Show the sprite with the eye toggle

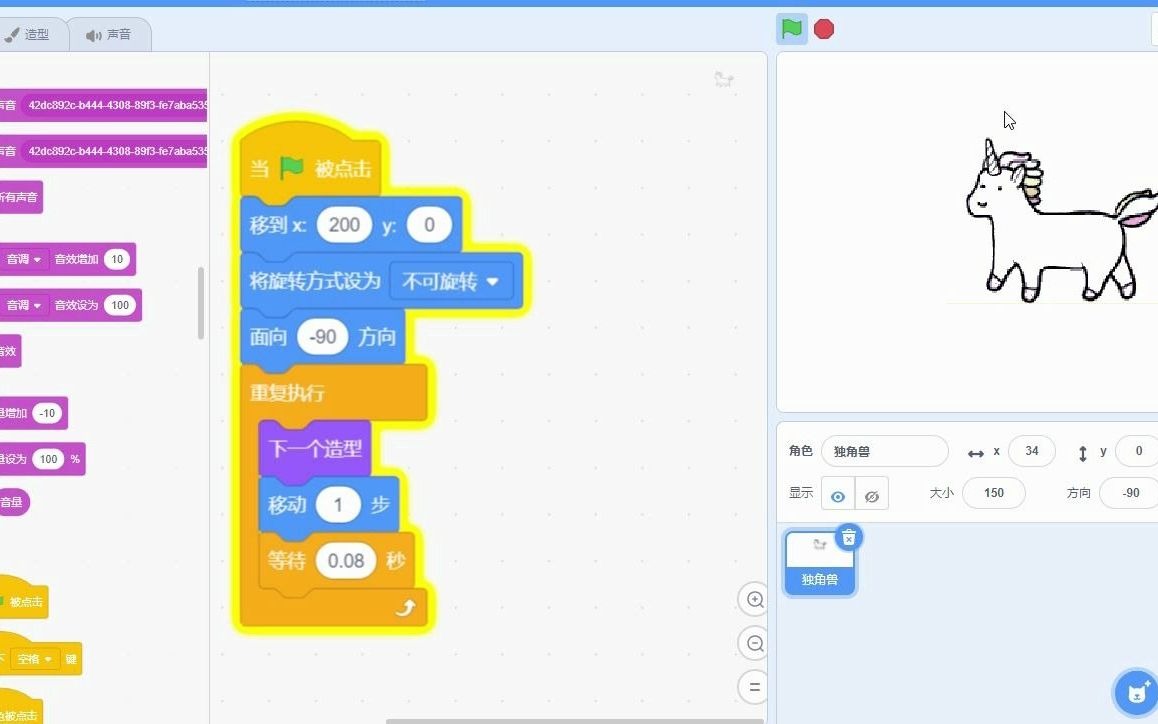[x=838, y=493]
